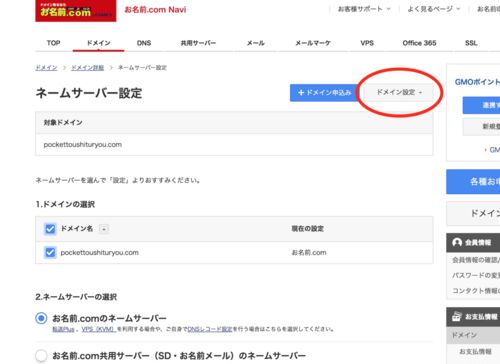Screen dimensions: 500x364
Task: Open the パスワードの変更 sidebar link
Action: click(x=476, y=275)
